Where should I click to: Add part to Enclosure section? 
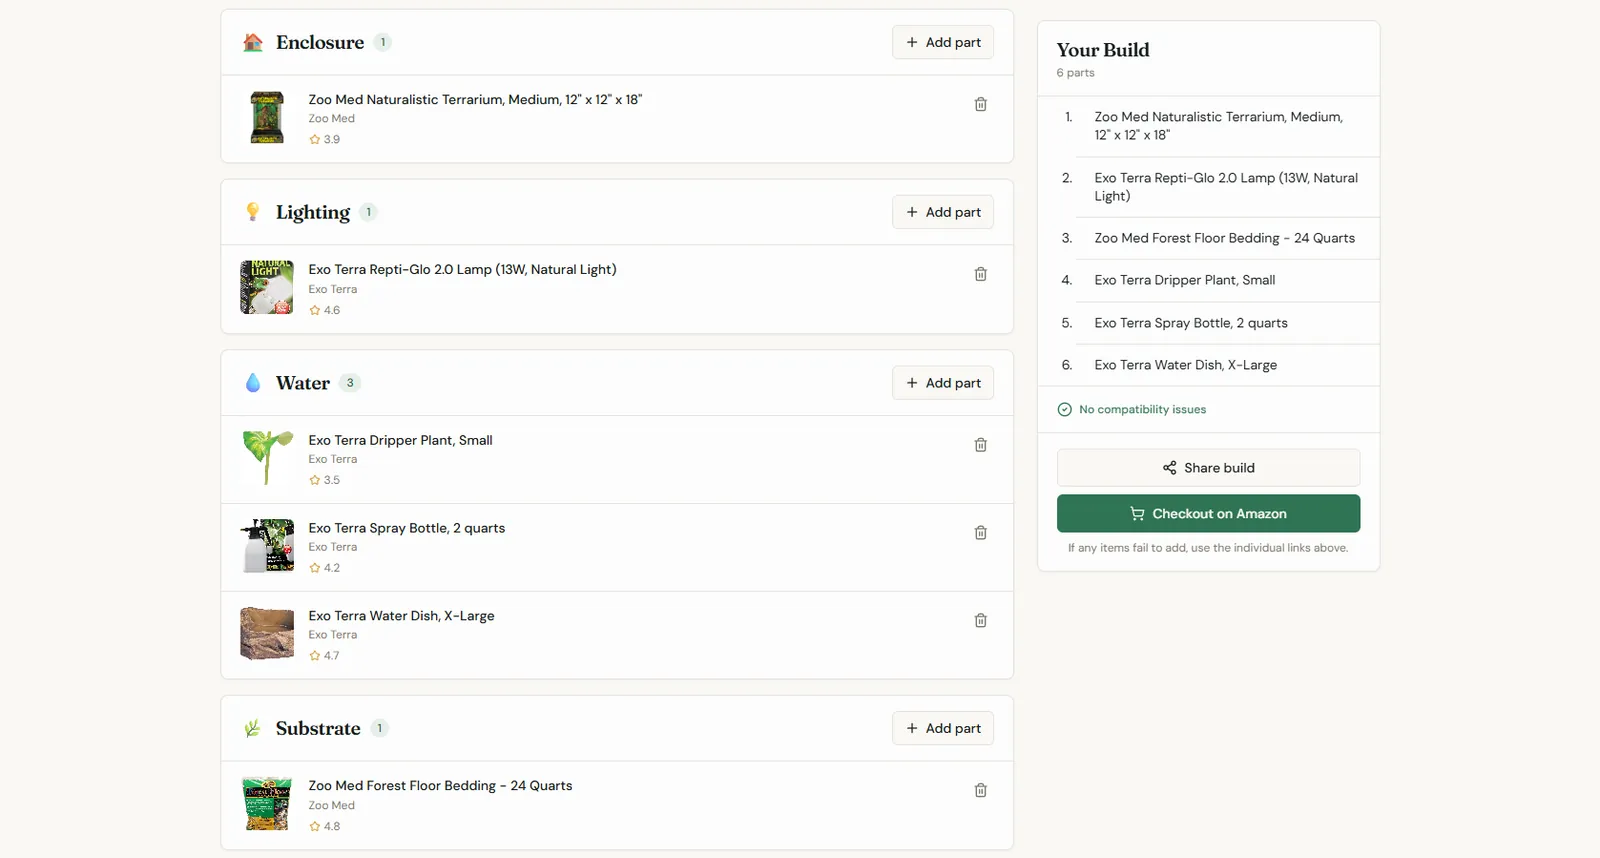coord(943,42)
